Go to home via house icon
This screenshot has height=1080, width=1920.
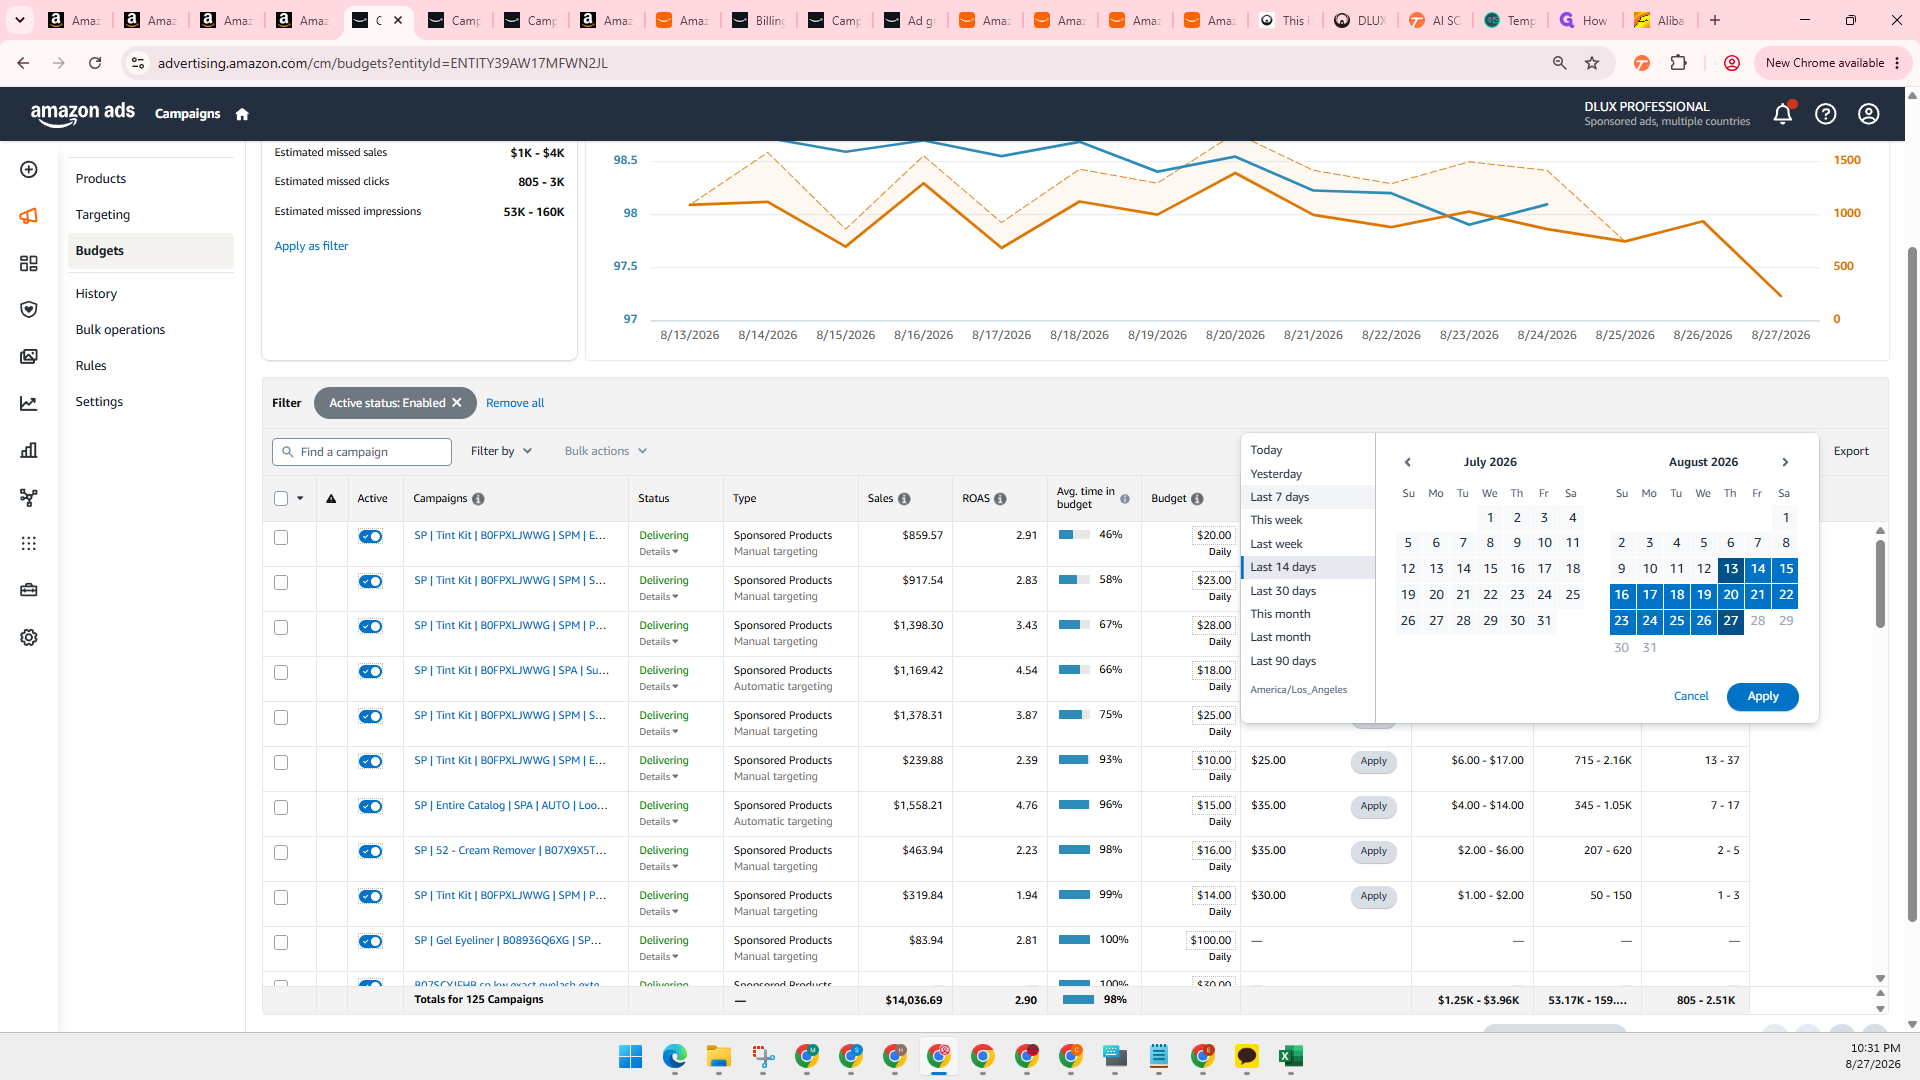242,114
